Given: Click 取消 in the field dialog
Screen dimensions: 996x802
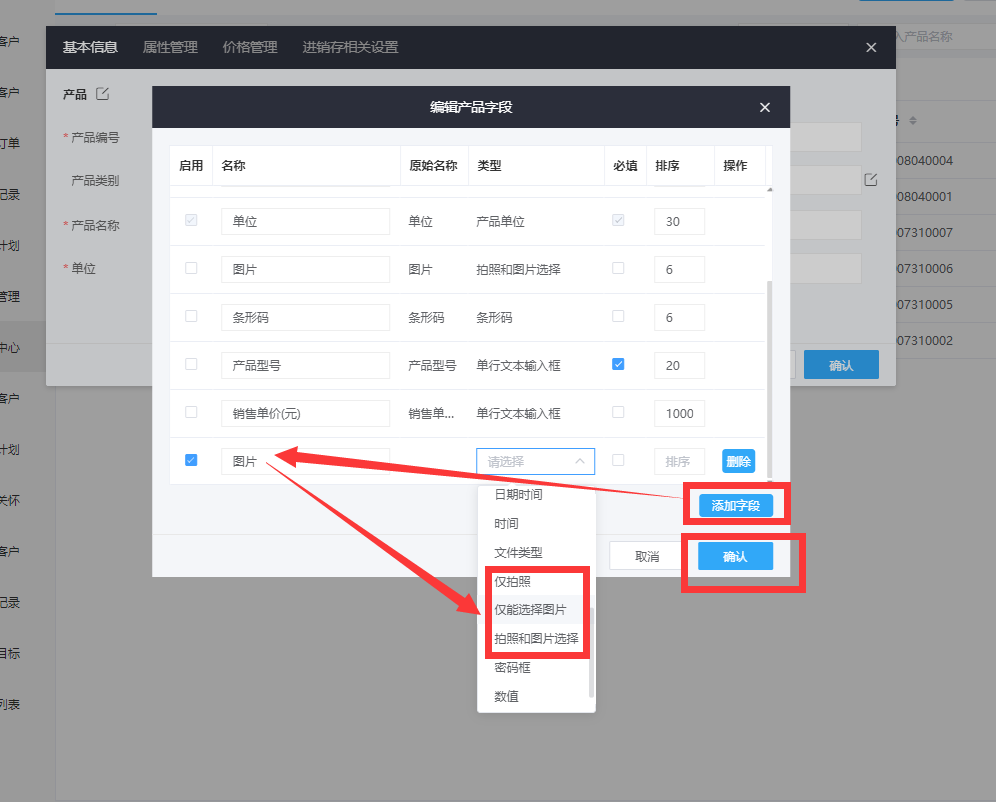Looking at the screenshot, I should [647, 556].
